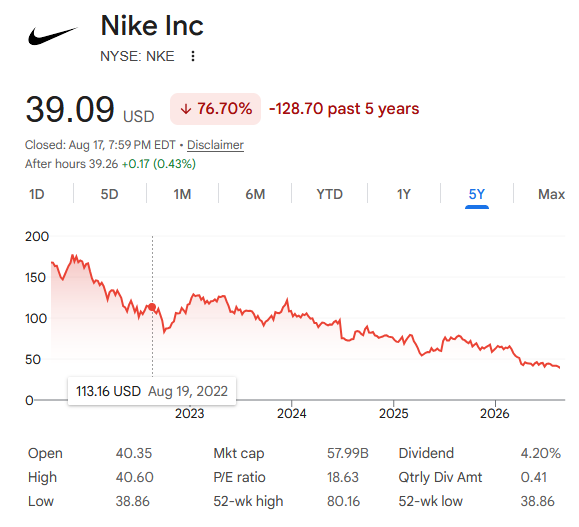Select the active 5Y tab

[477, 194]
